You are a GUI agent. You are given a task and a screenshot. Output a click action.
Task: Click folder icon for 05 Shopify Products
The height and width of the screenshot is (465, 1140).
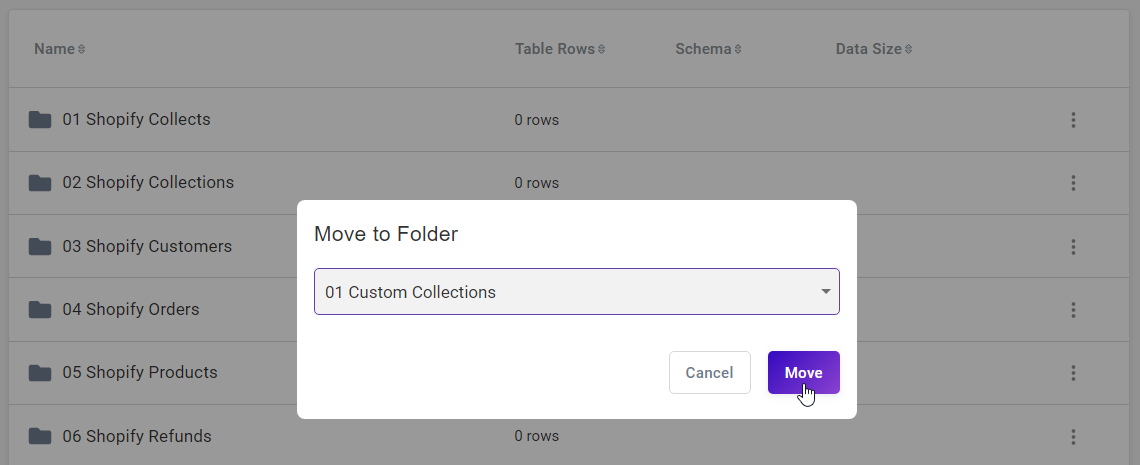(x=40, y=373)
